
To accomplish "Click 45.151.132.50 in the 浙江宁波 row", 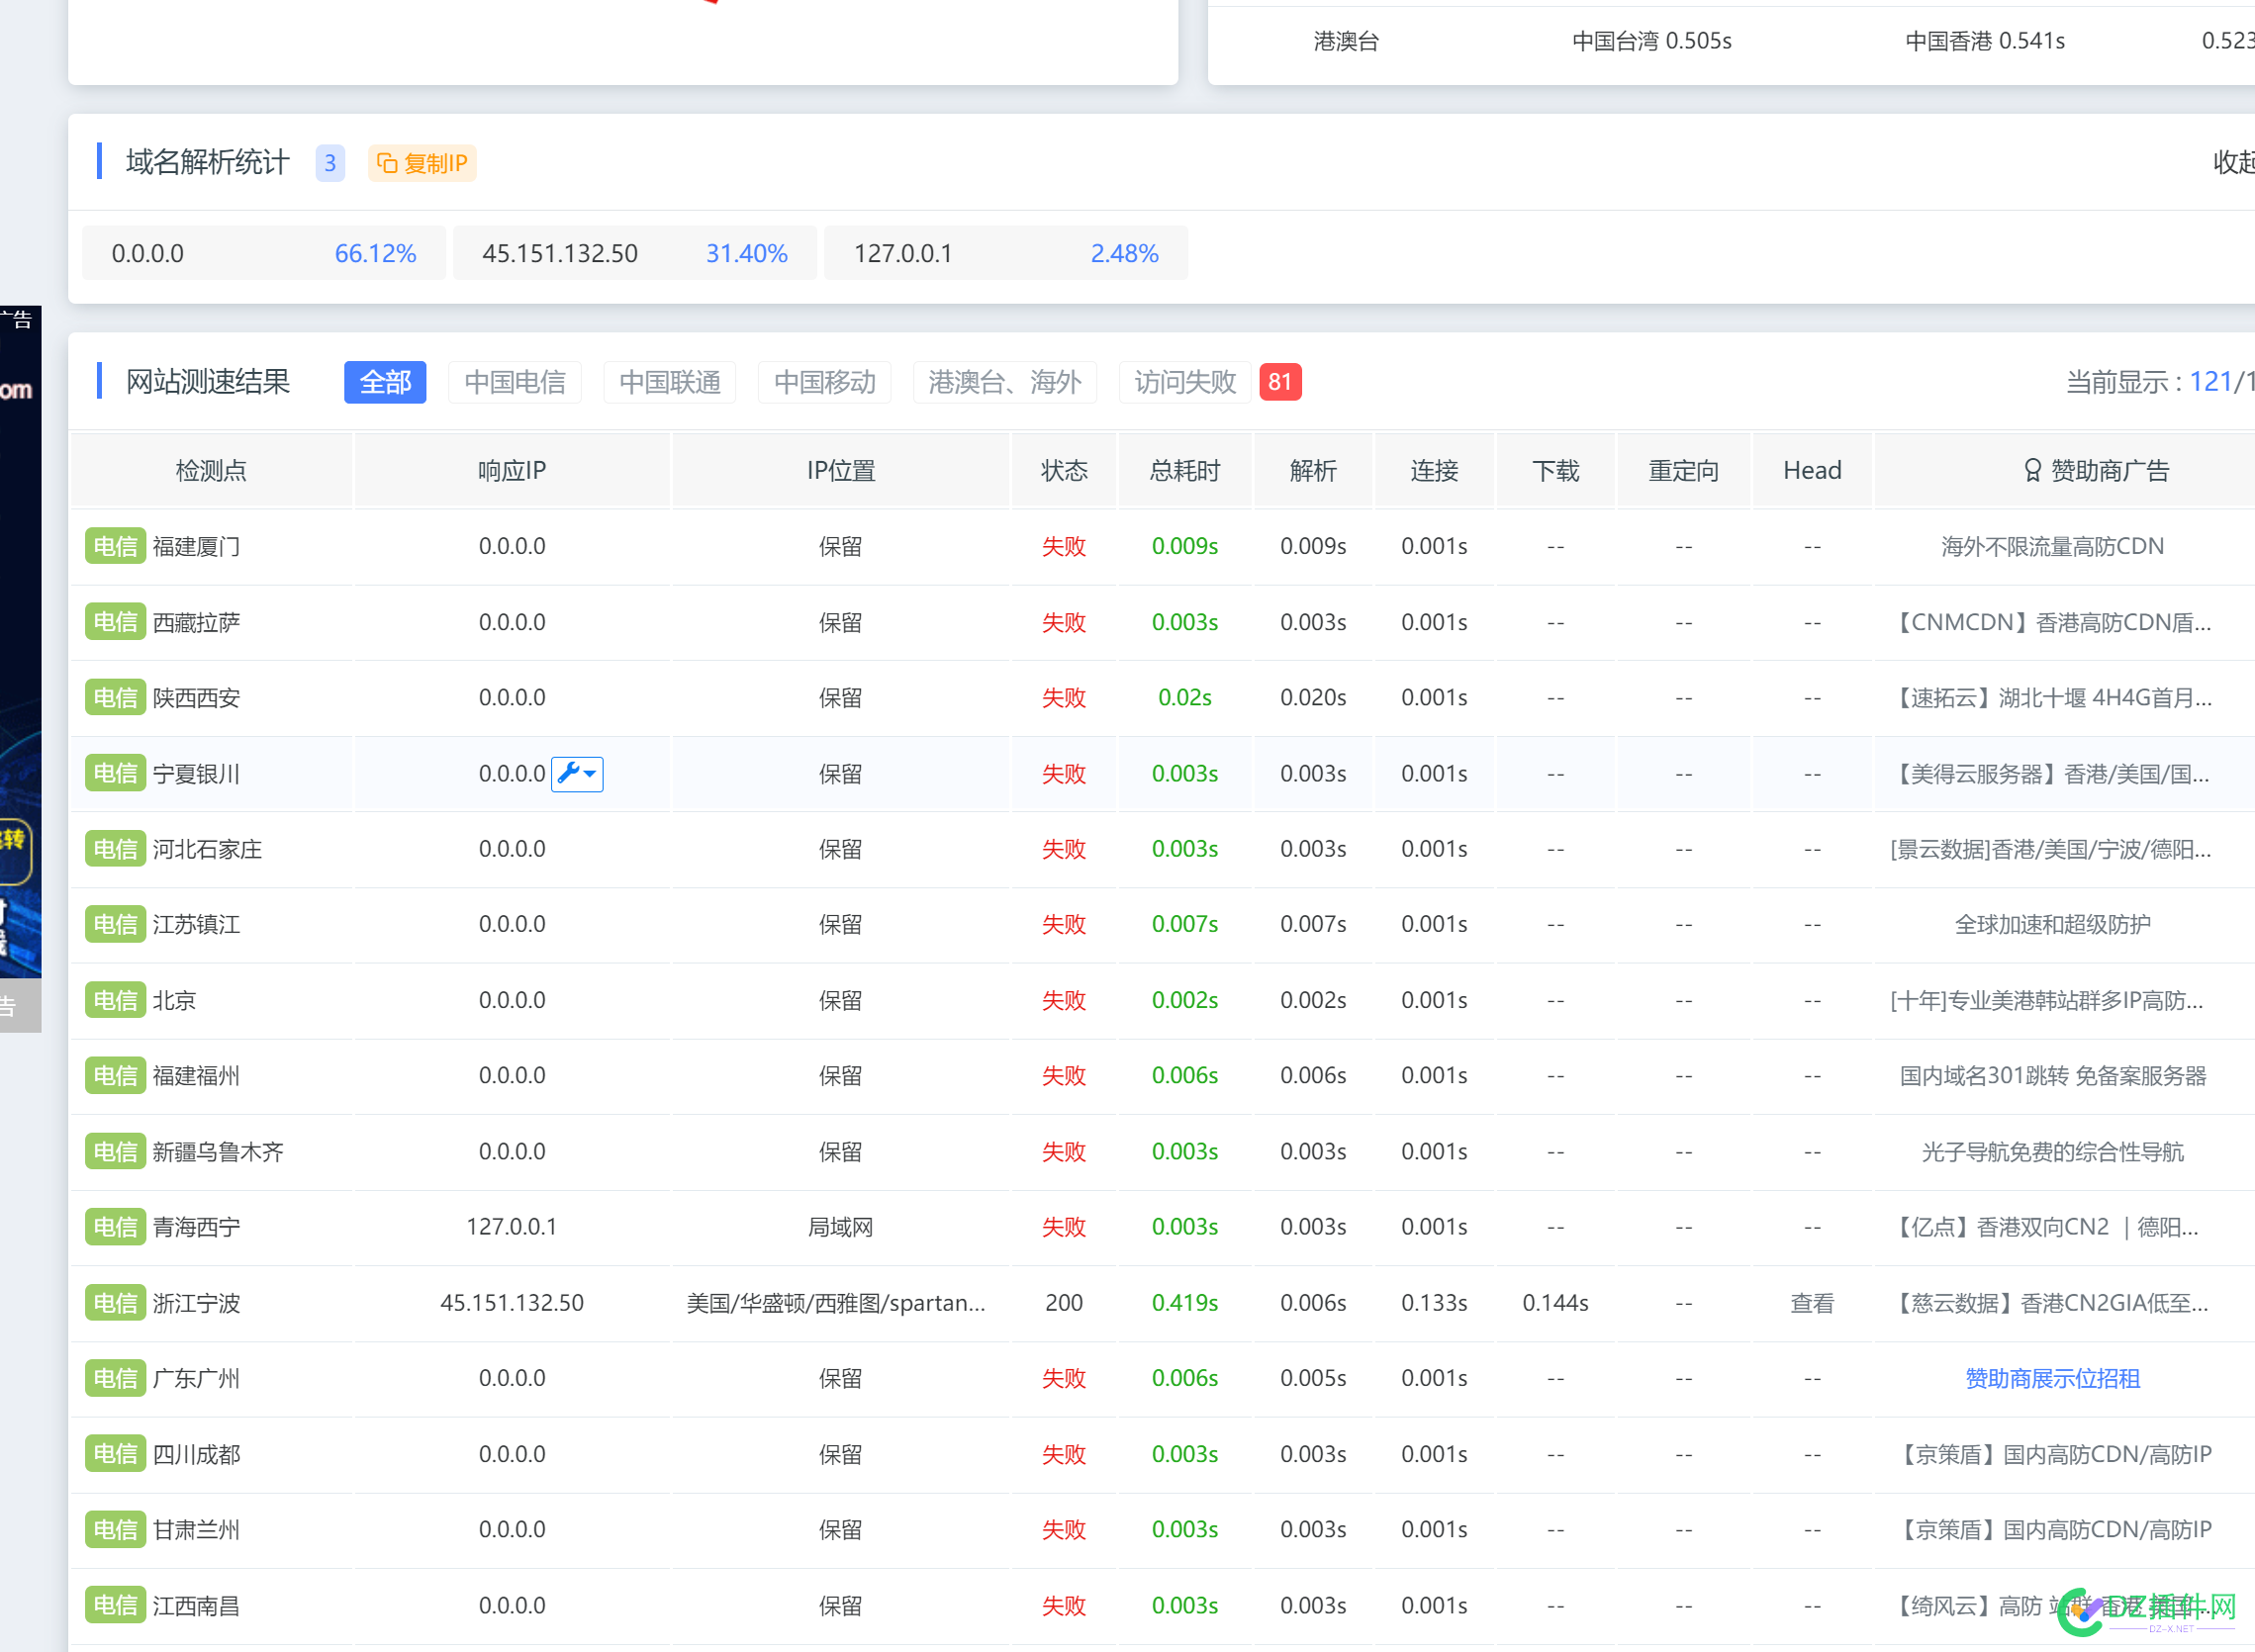I will point(512,1303).
